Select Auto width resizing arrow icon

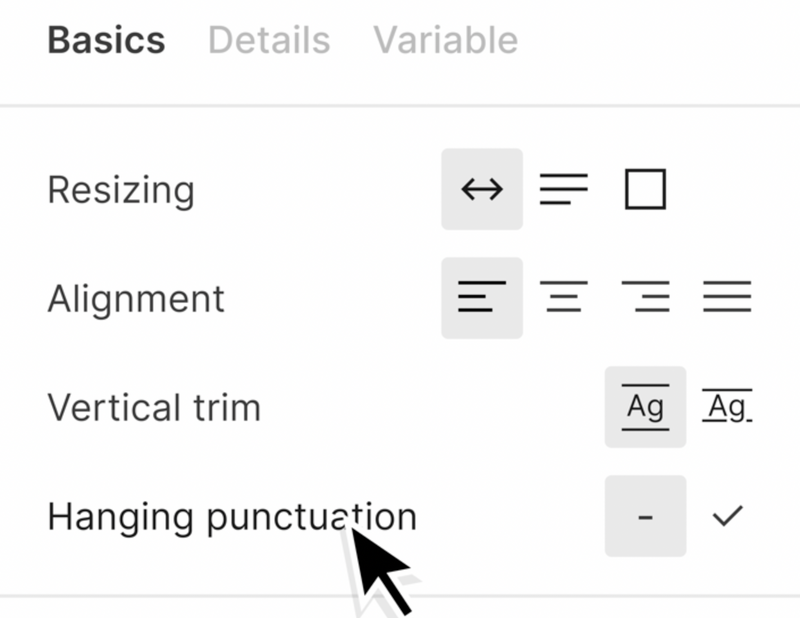(x=482, y=189)
